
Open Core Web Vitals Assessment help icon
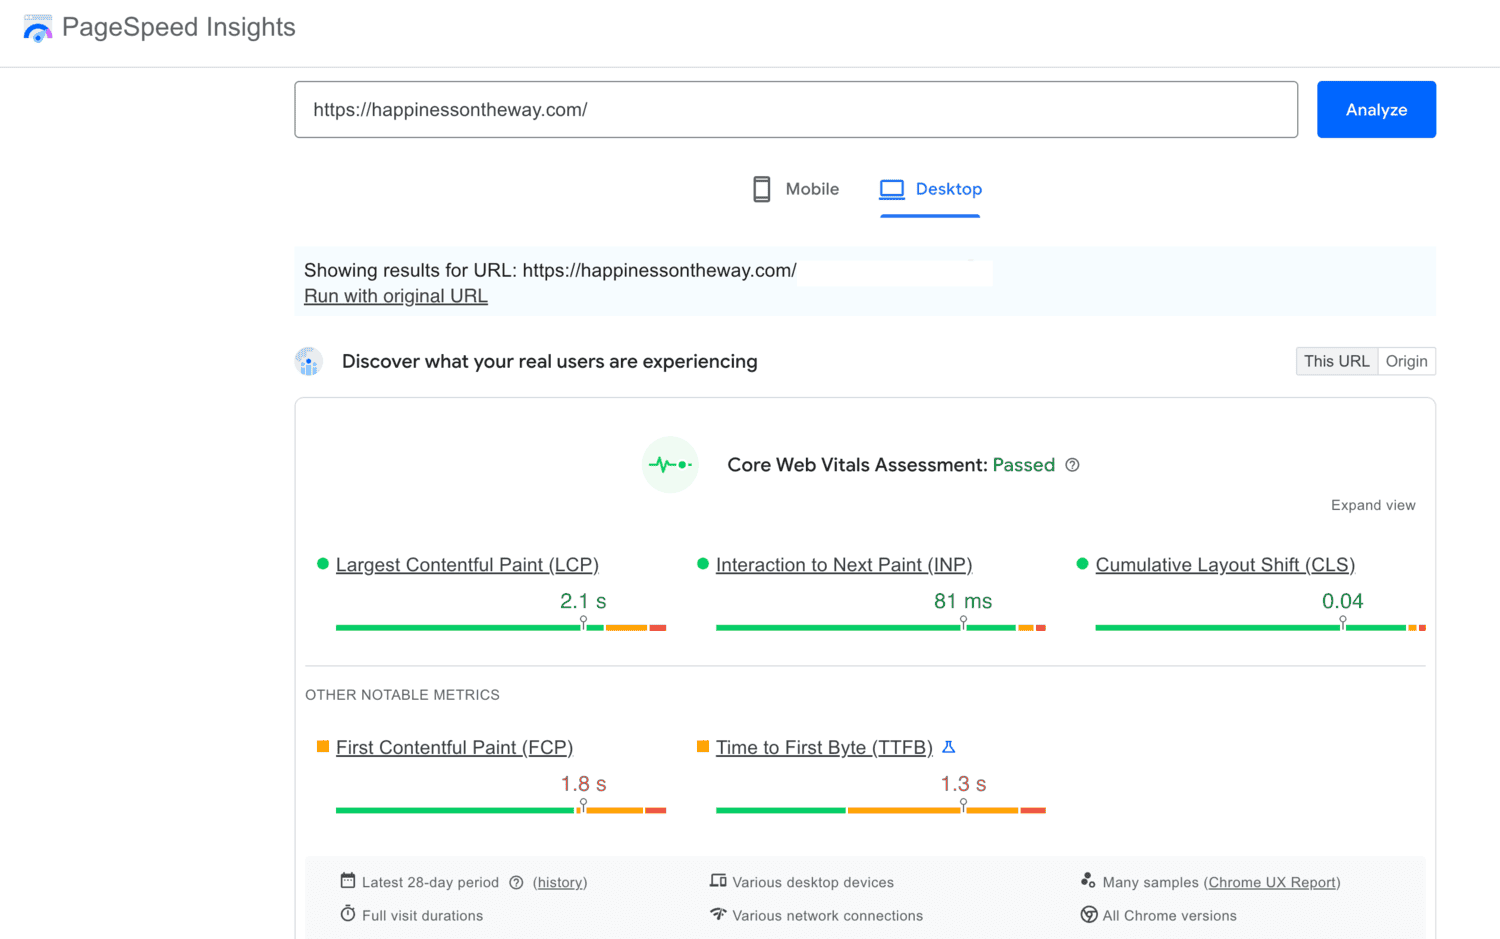tap(1072, 465)
